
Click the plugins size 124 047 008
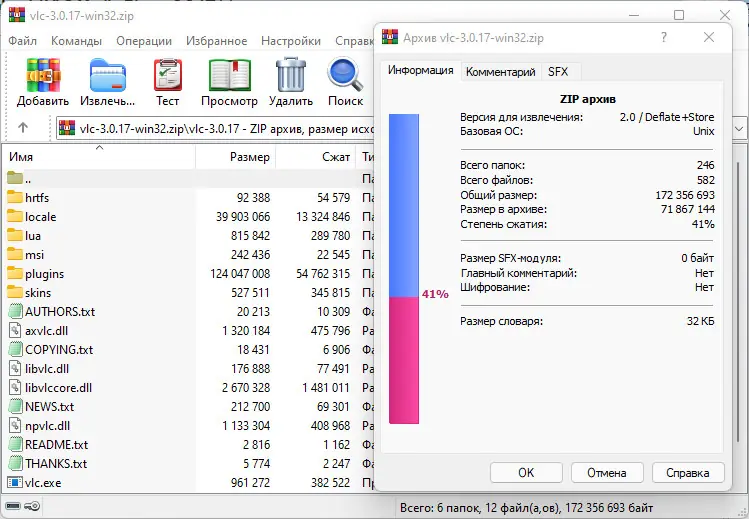pos(240,274)
